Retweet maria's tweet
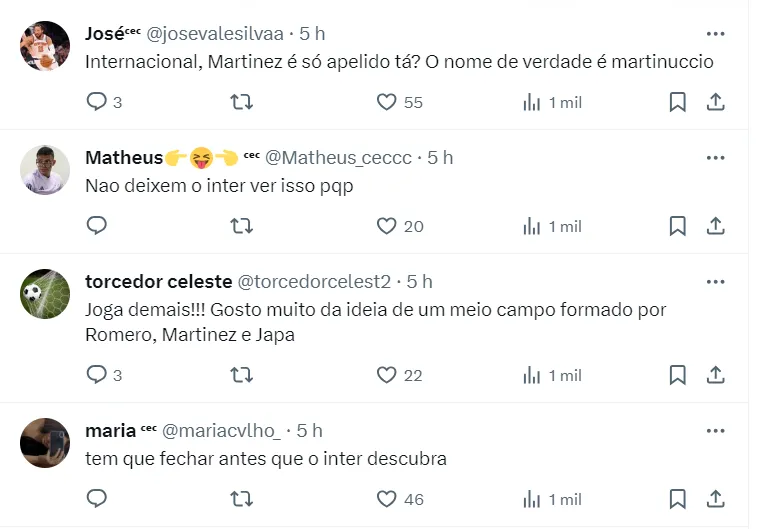Image resolution: width=757 pixels, height=529 pixels. pos(241,499)
